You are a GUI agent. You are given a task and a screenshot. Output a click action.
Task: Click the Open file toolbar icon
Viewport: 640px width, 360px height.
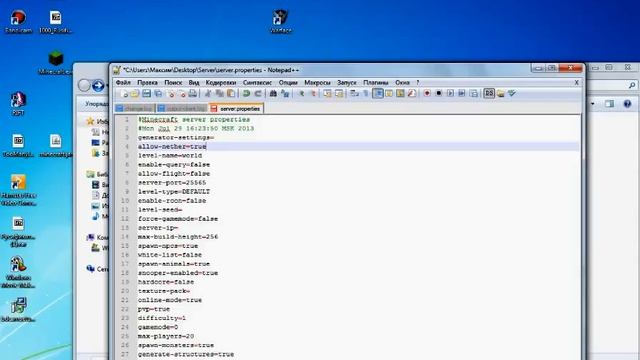point(135,93)
